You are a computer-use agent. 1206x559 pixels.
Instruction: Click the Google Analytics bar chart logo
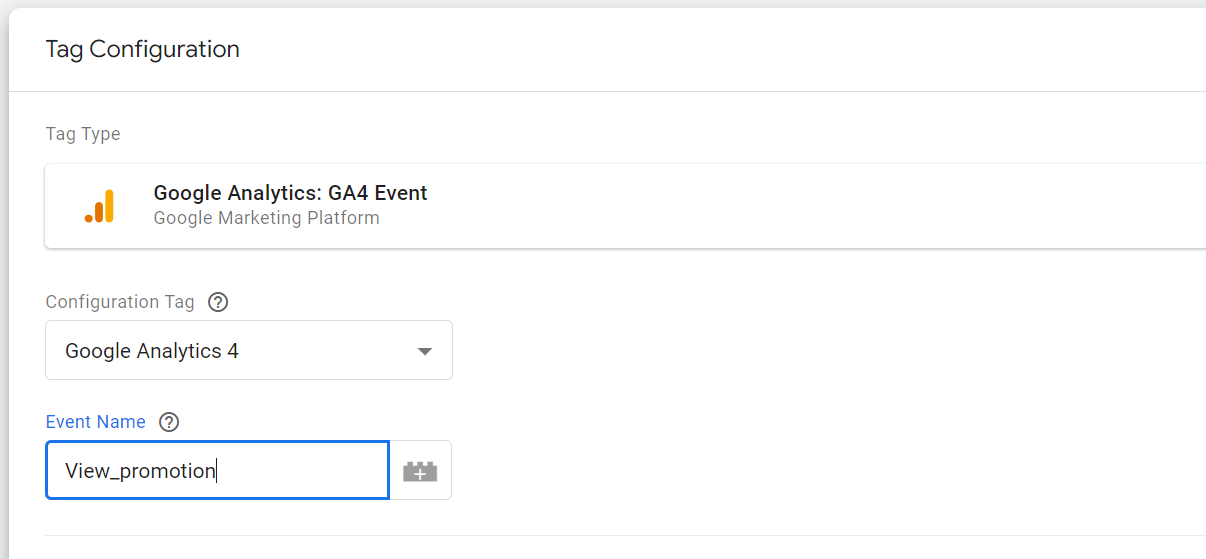[x=99, y=206]
